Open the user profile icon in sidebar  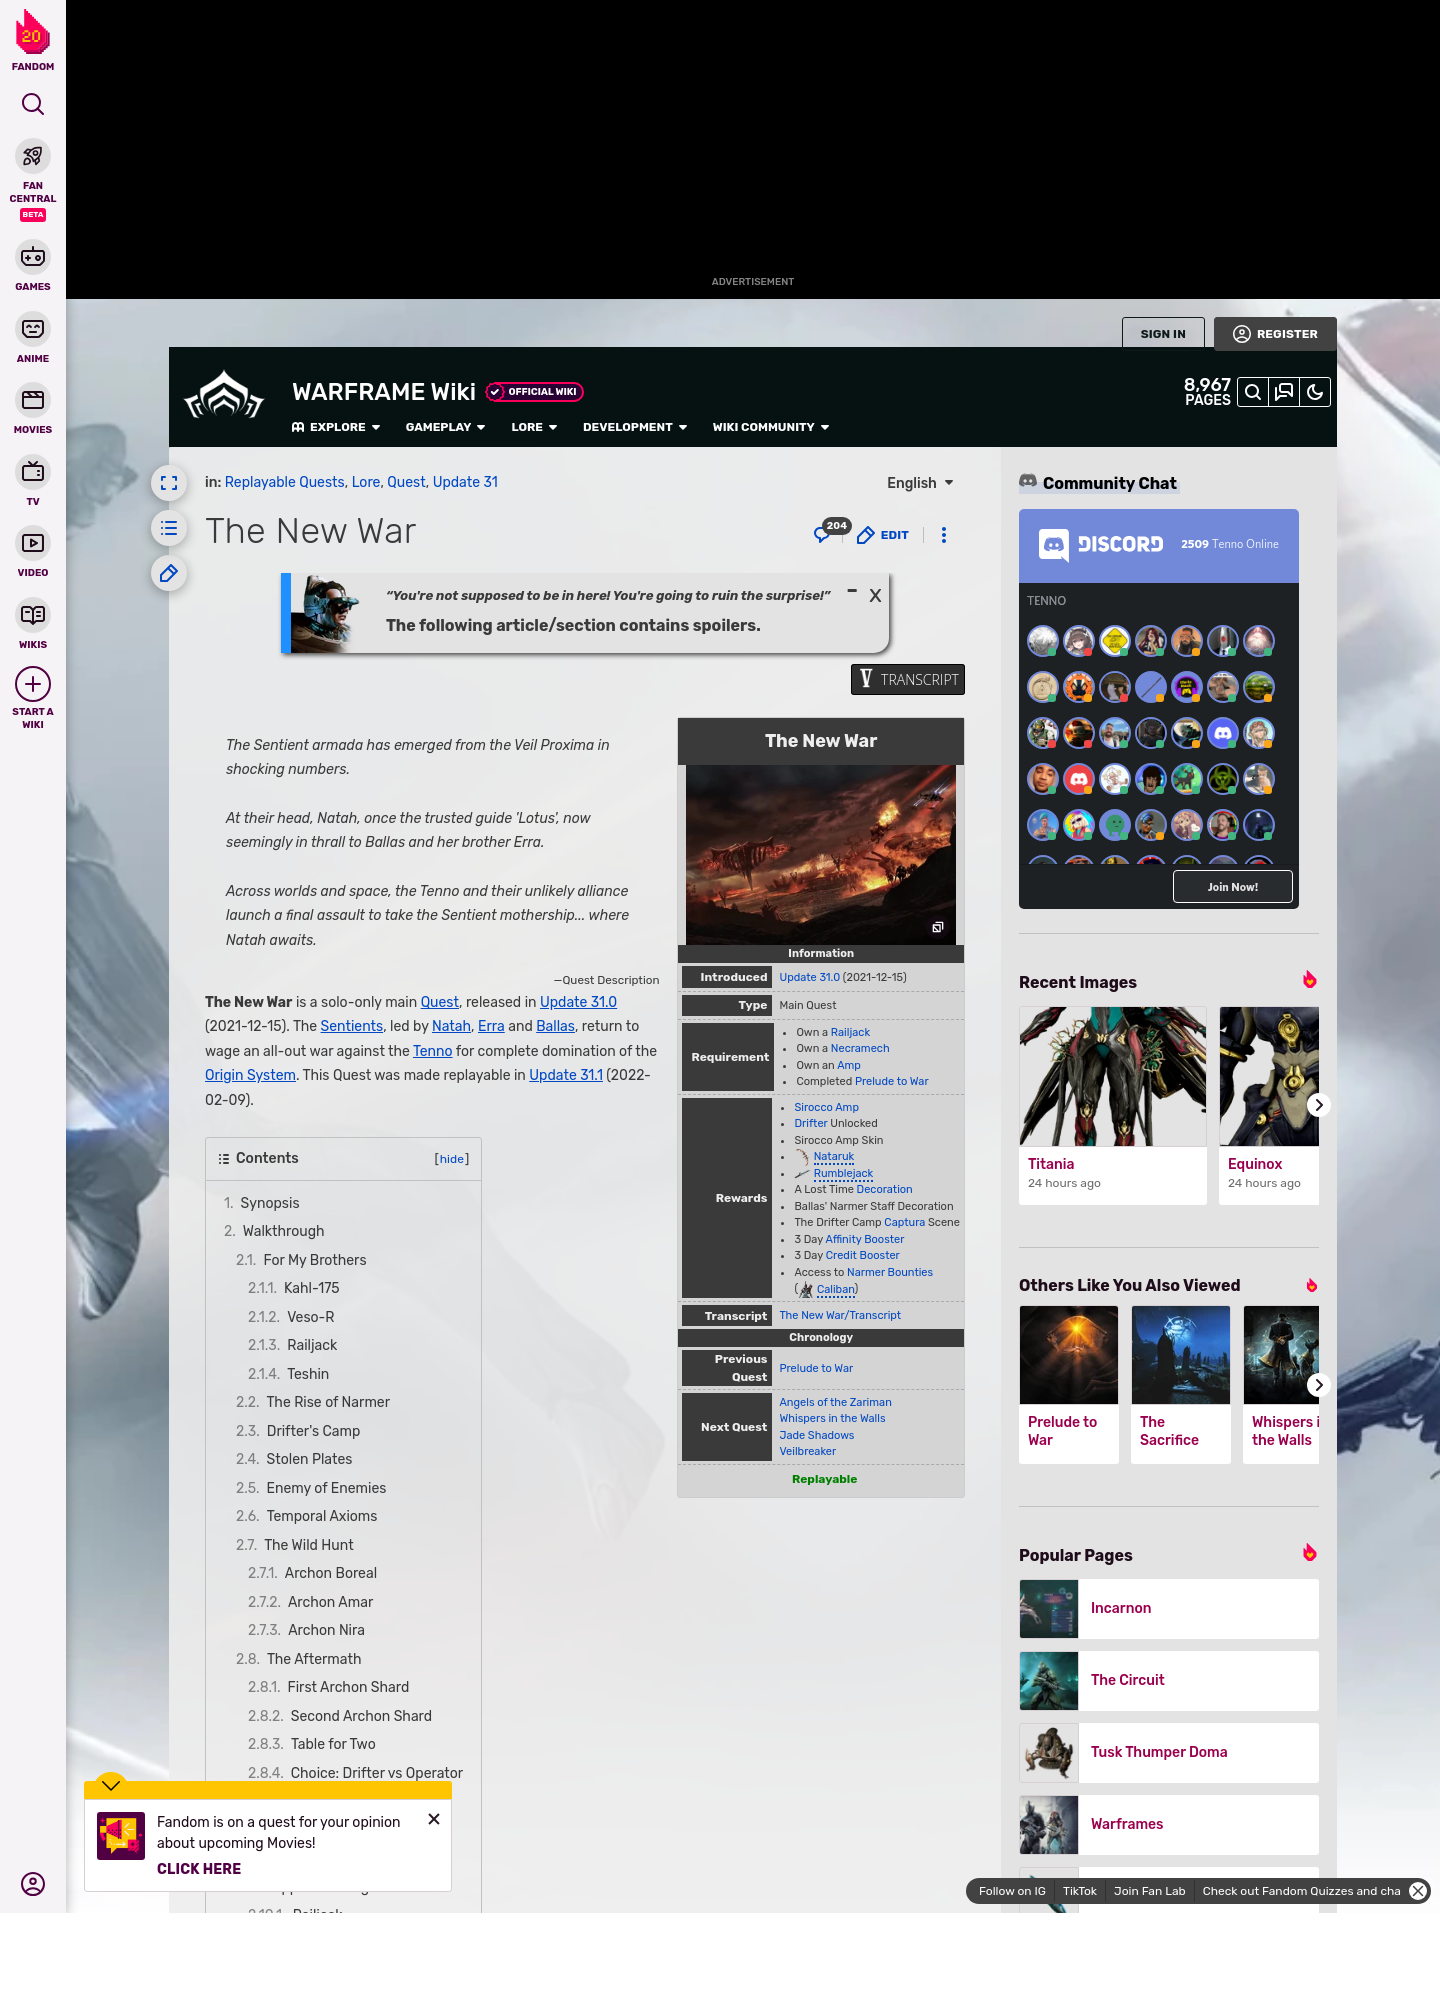pos(33,1884)
